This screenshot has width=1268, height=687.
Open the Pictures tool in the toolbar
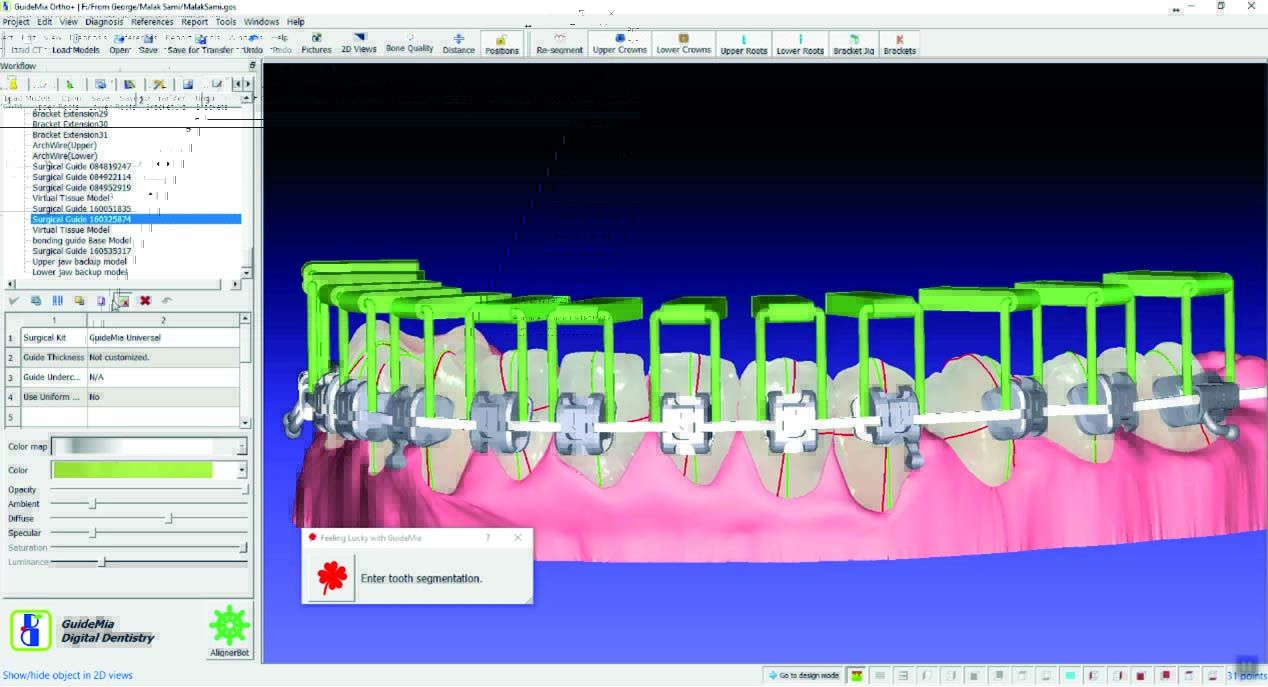point(316,44)
